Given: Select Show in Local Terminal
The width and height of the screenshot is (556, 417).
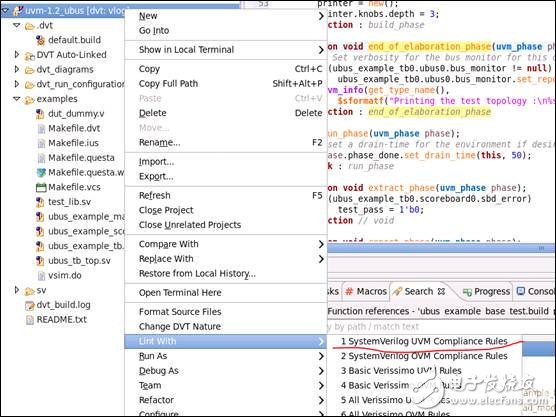Looking at the screenshot, I should click(226, 50).
